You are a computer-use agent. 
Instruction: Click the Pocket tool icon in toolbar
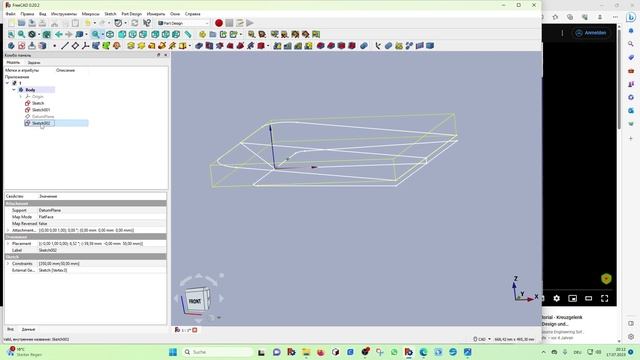[199, 46]
